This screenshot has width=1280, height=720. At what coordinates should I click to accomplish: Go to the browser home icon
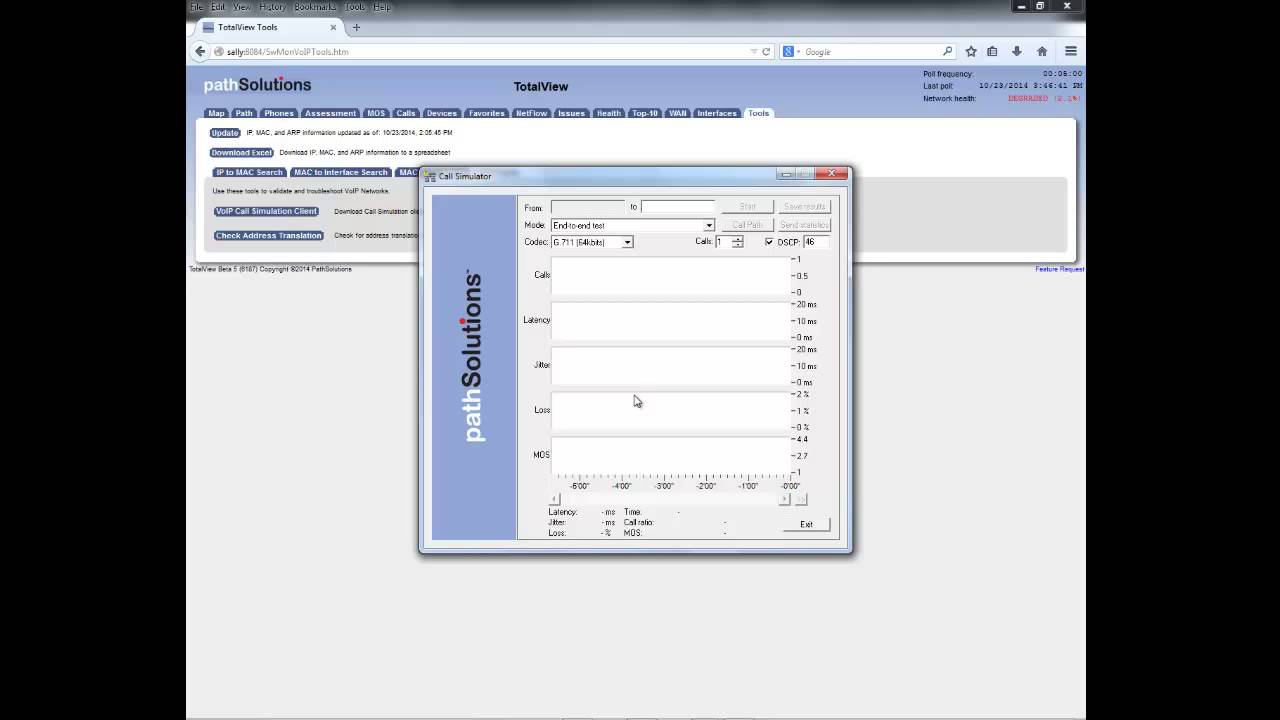tap(1041, 51)
